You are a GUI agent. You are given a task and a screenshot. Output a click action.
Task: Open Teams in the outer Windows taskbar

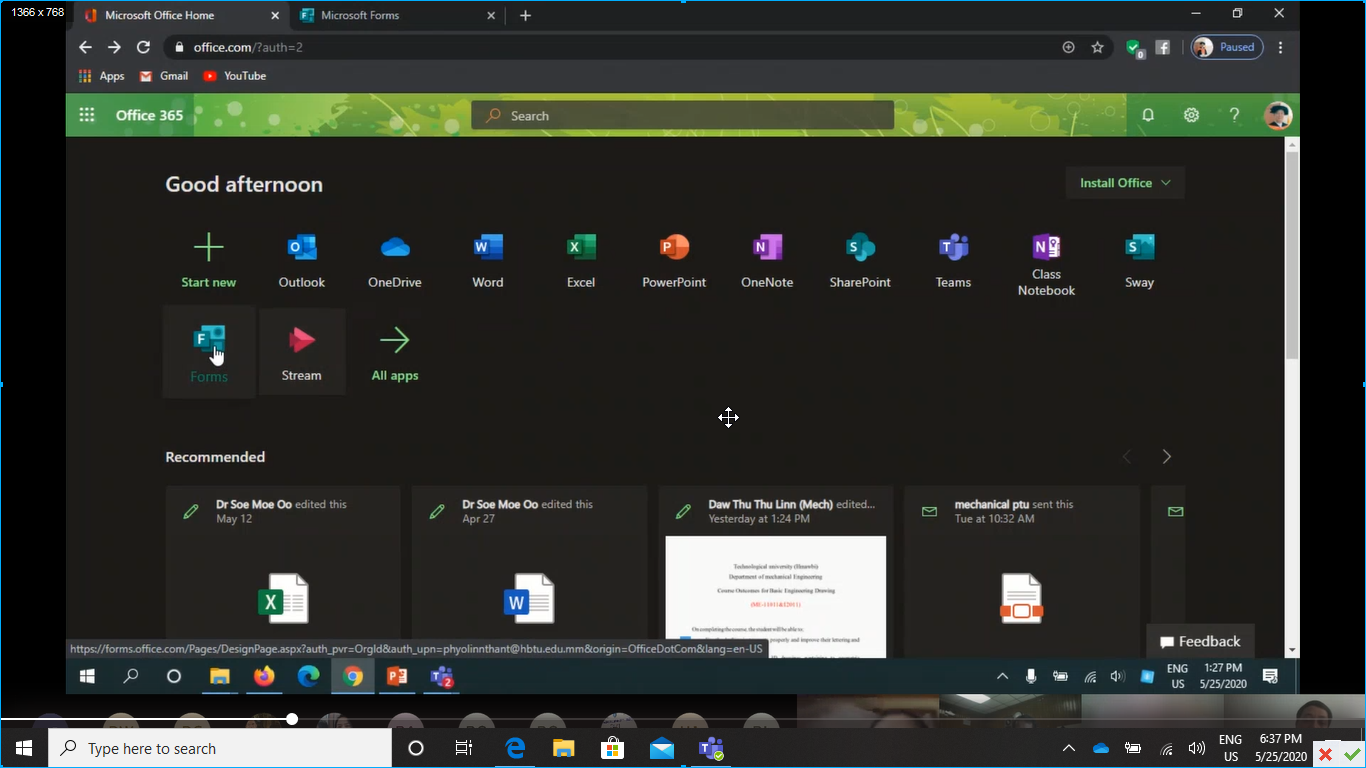(x=711, y=748)
